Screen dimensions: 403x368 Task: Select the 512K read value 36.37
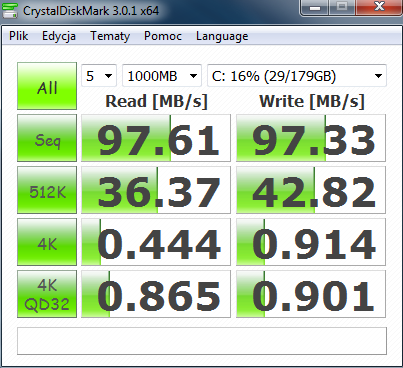tap(156, 190)
